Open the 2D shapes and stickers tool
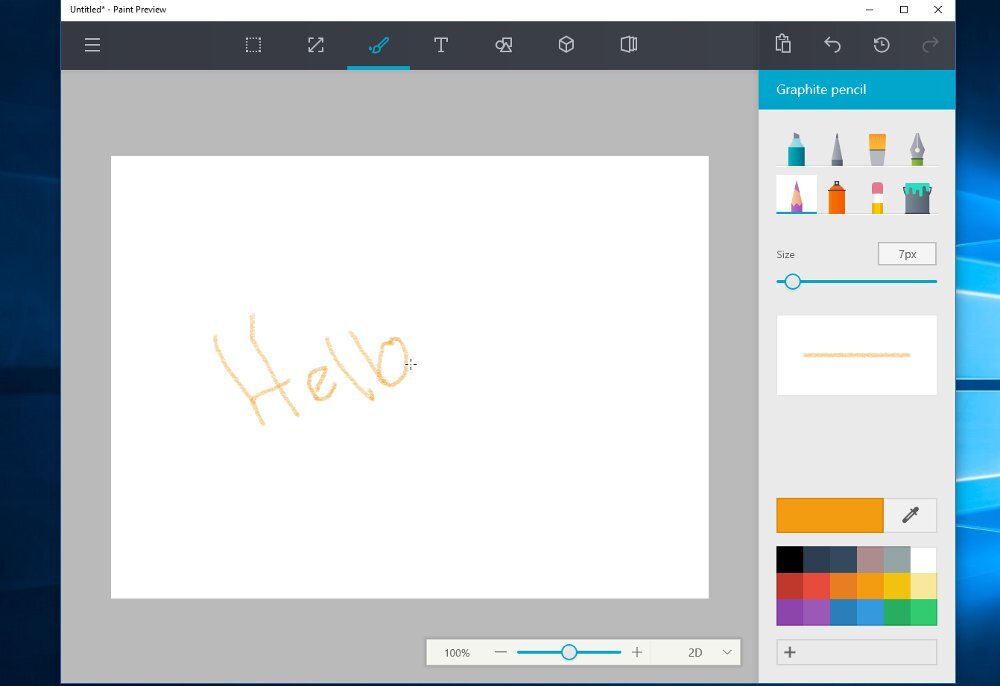Viewport: 1000px width, 686px height. coord(504,45)
